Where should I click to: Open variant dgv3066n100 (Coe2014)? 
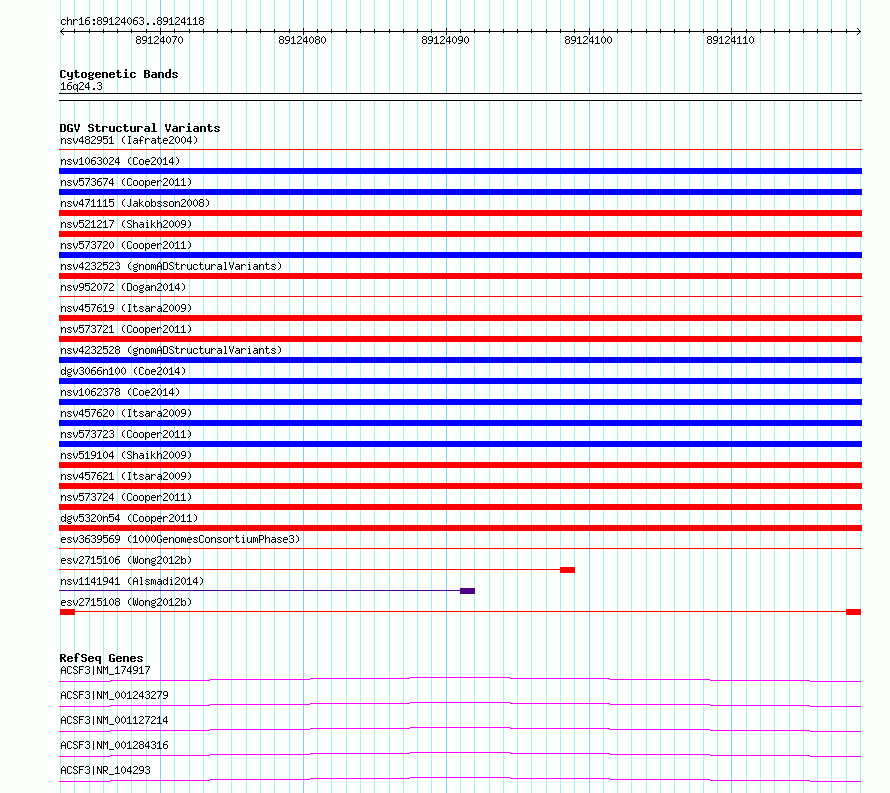(123, 371)
